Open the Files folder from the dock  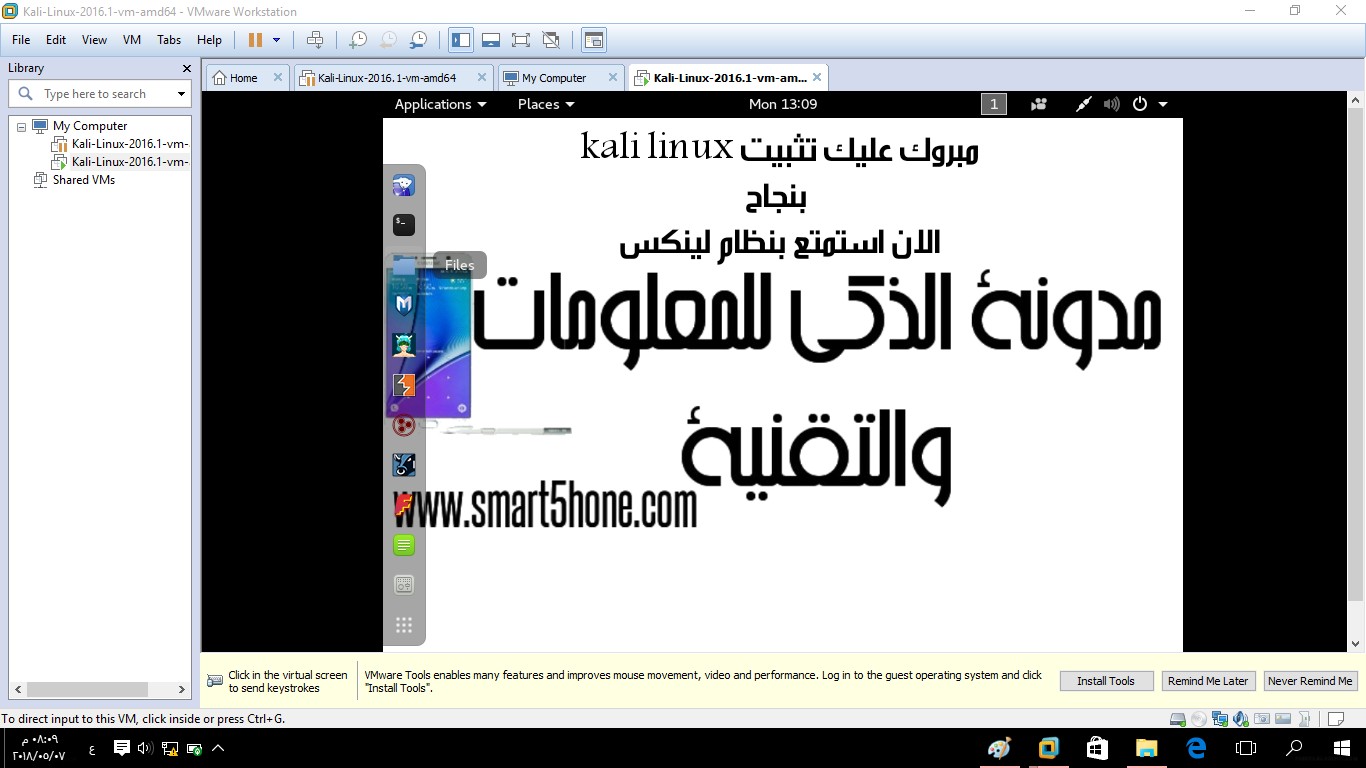(404, 265)
